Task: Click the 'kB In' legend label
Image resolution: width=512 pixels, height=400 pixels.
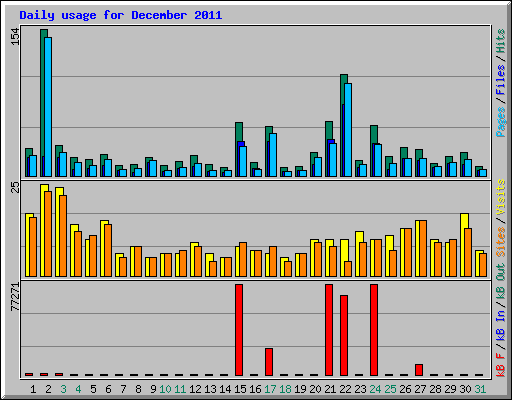Action: tap(501, 325)
